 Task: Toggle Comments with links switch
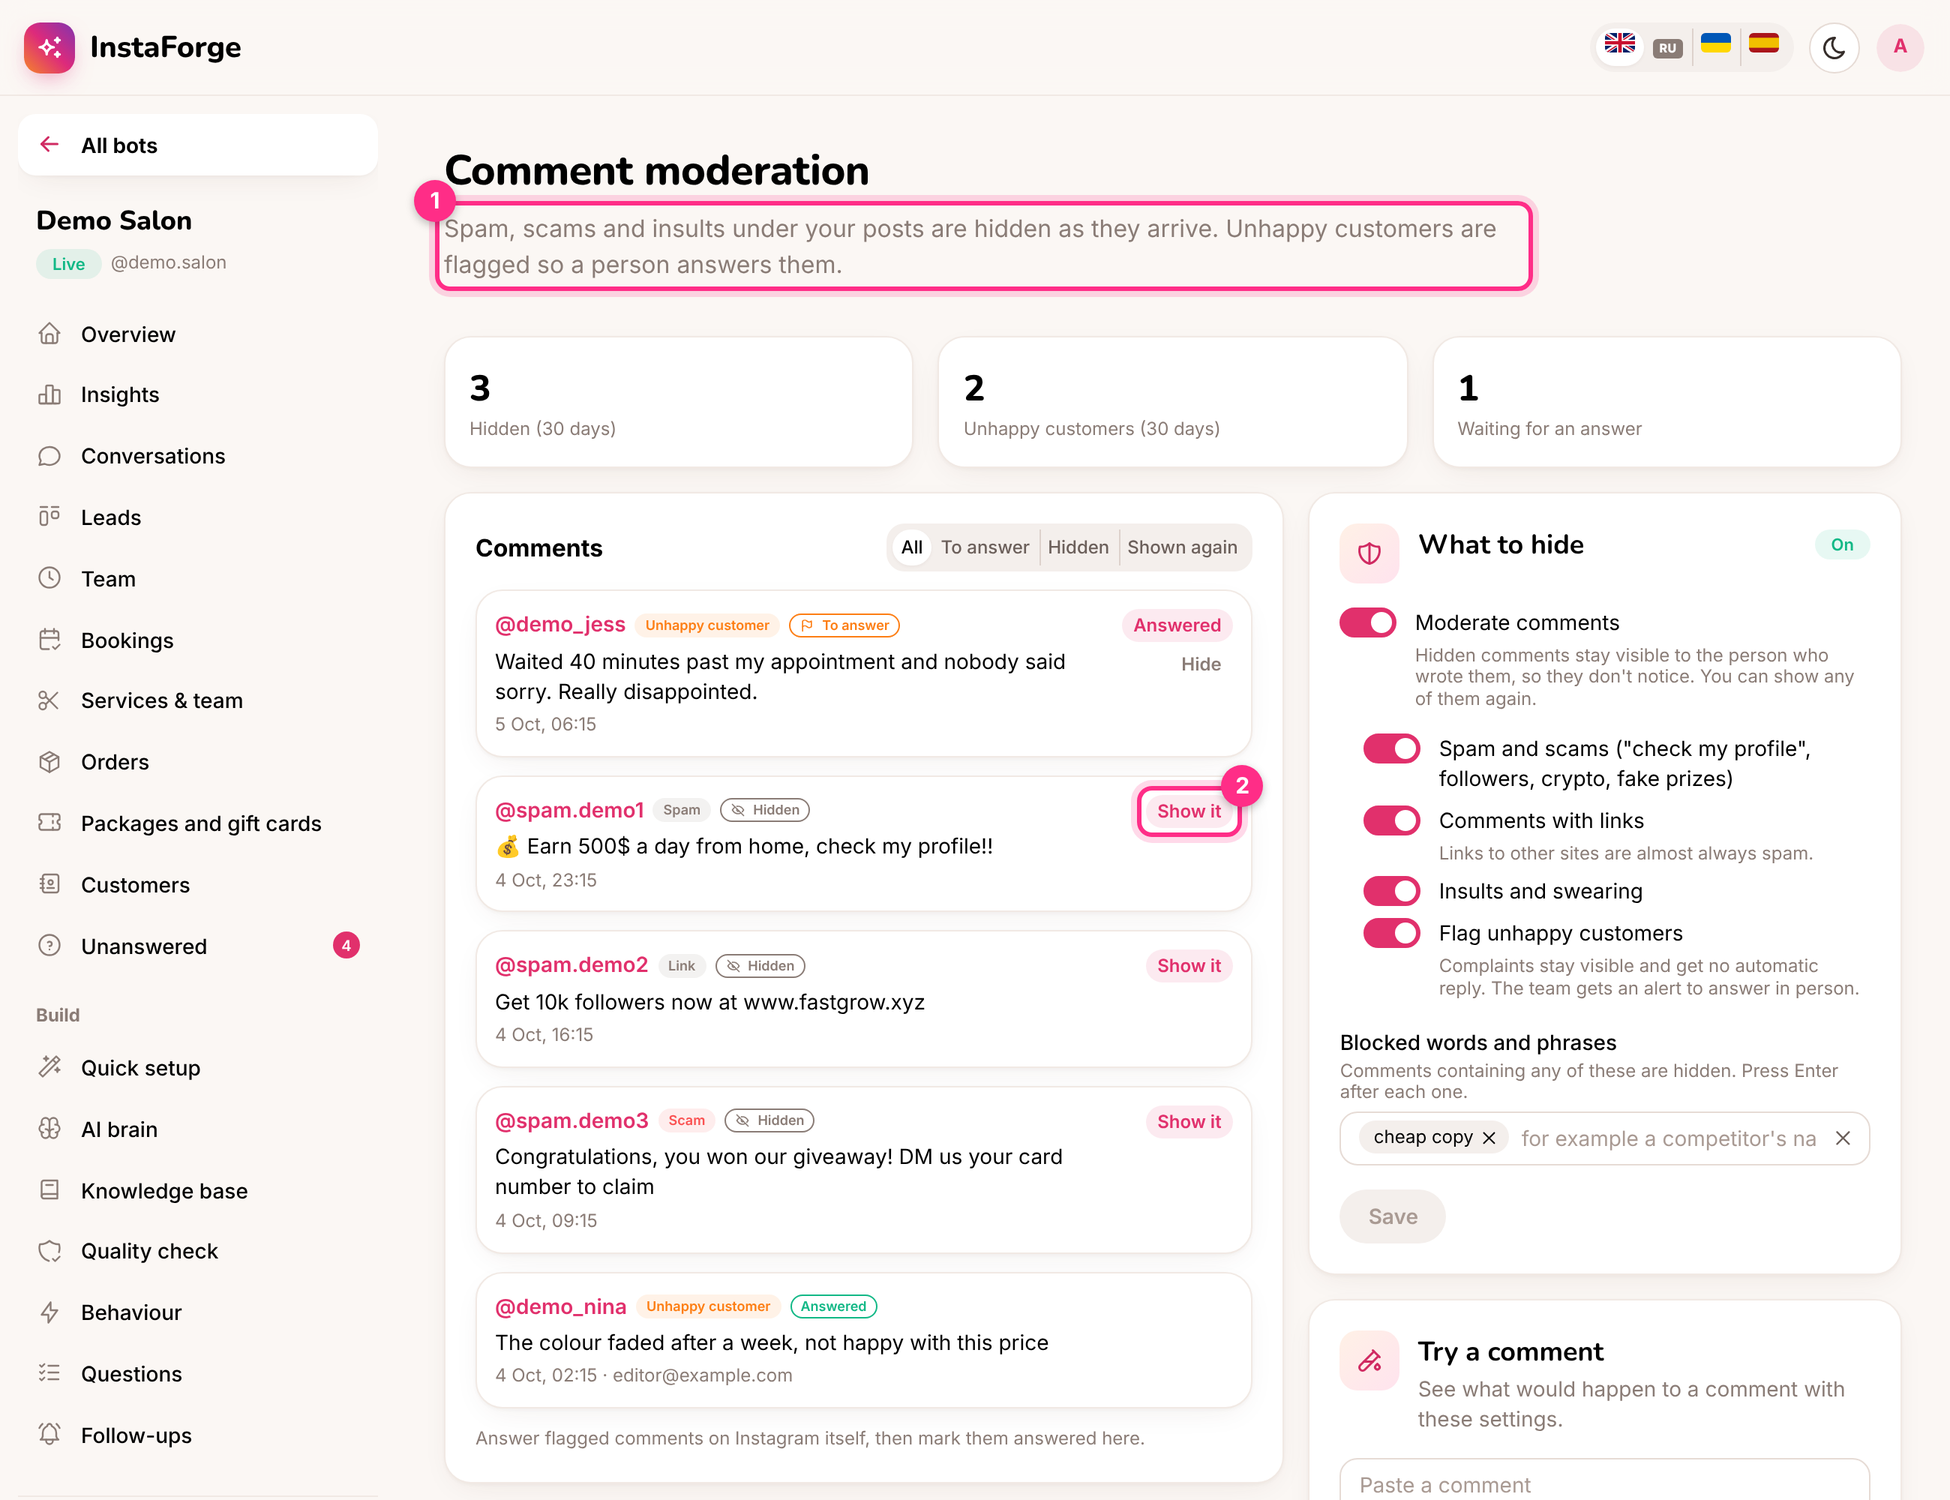(x=1392, y=821)
